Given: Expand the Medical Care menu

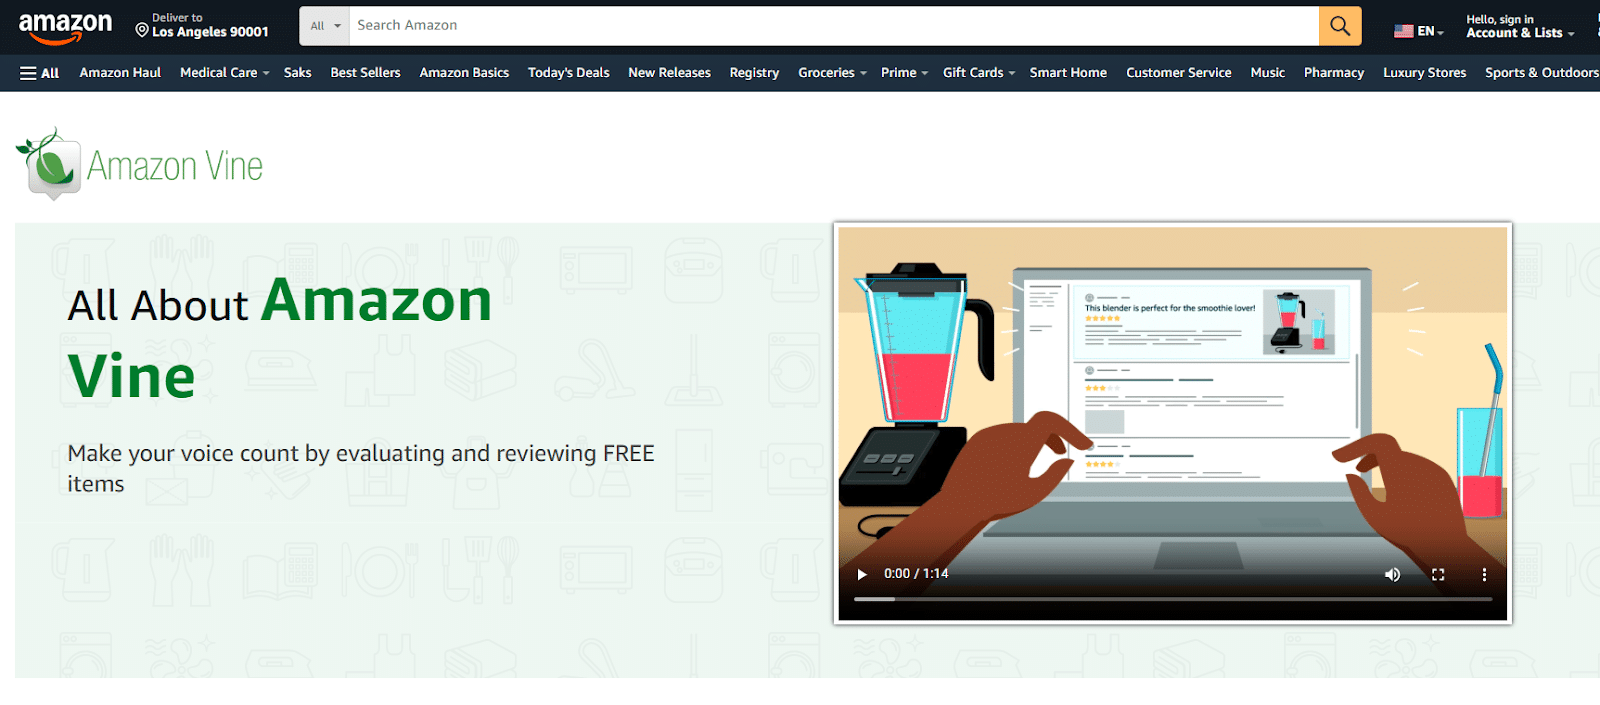Looking at the screenshot, I should click(x=225, y=73).
